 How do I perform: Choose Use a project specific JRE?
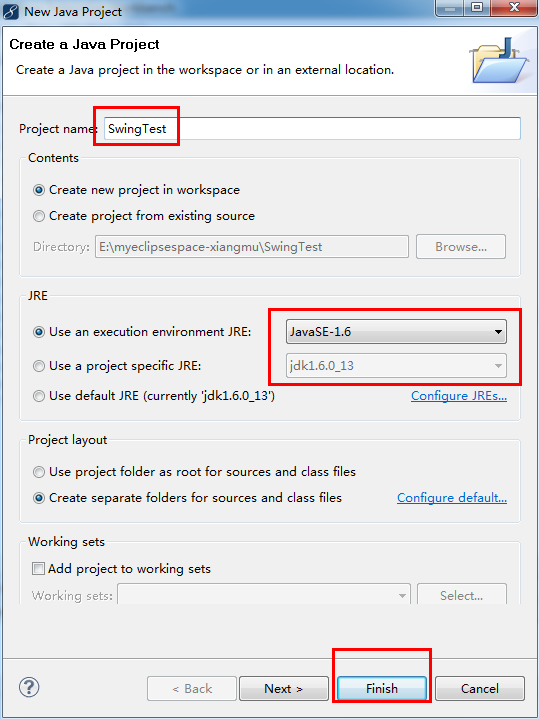click(x=117, y=366)
